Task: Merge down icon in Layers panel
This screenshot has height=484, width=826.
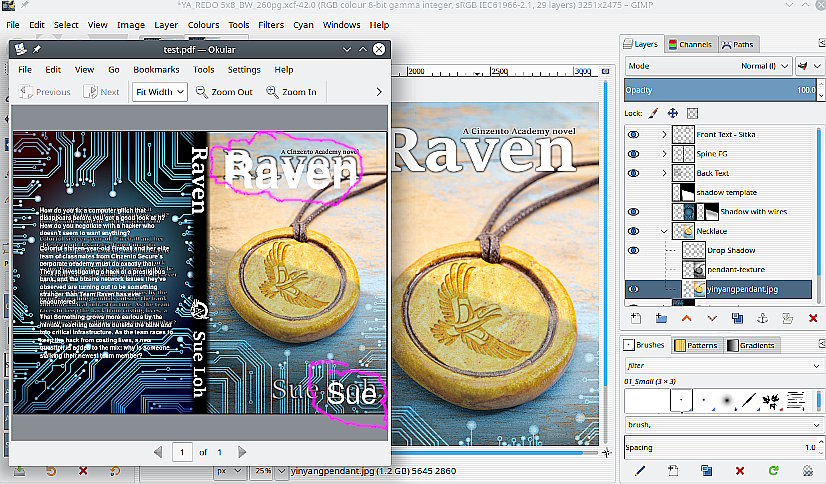Action: click(x=788, y=318)
